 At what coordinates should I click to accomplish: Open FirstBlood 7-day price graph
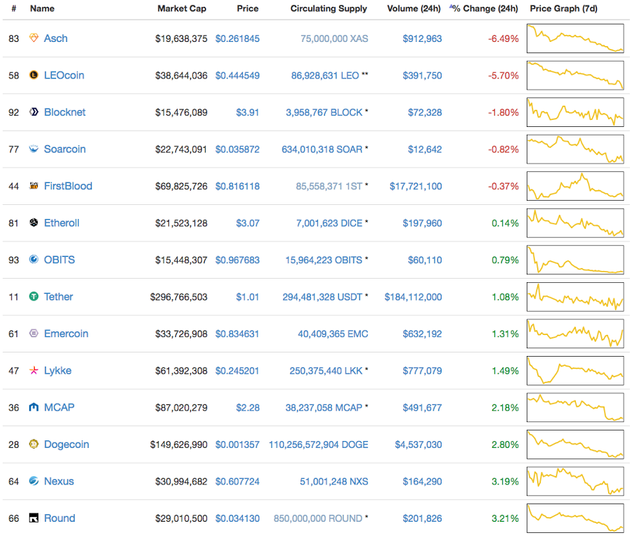[575, 186]
